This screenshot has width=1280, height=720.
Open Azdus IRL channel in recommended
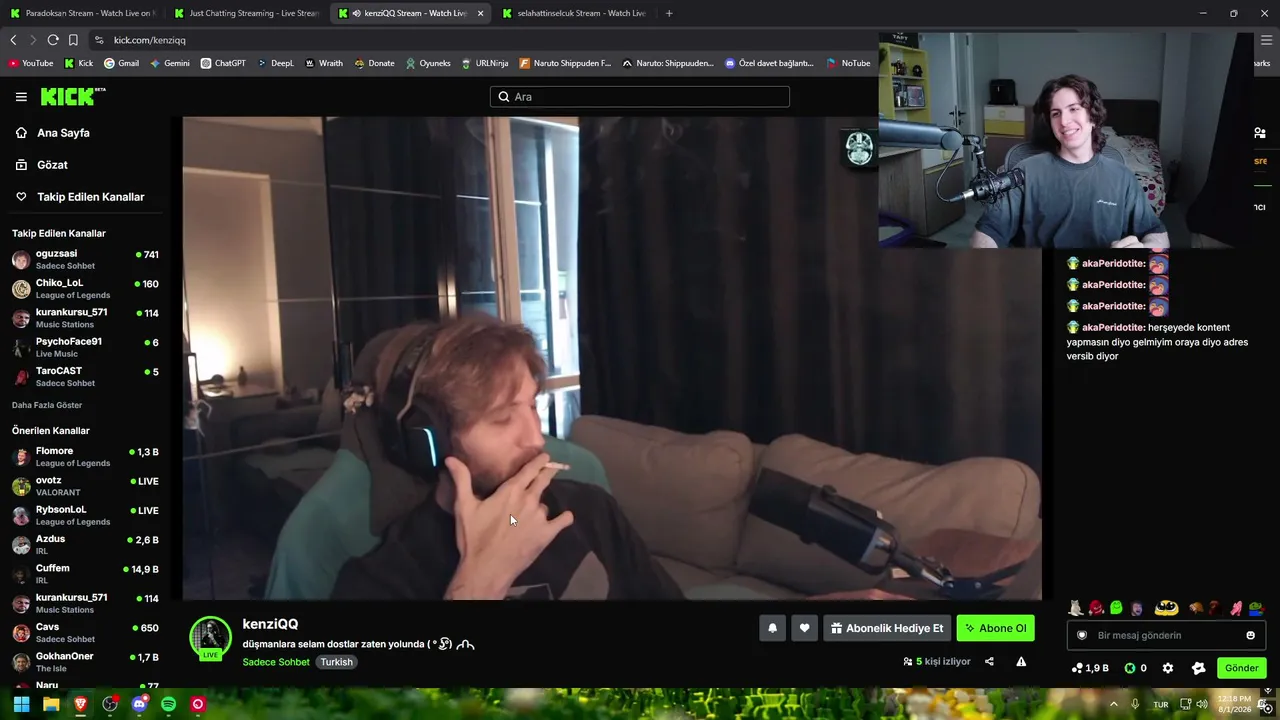(85, 545)
